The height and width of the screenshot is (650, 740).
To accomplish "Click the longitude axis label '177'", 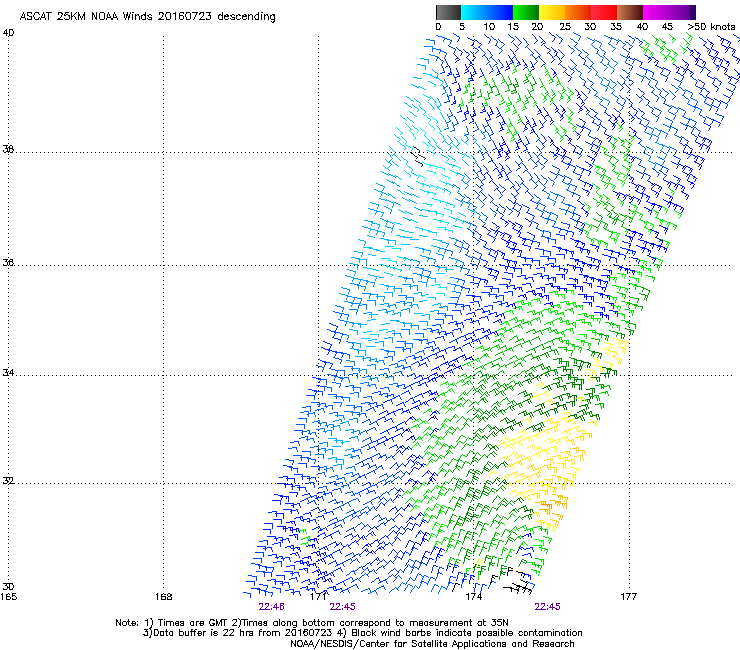I will 629,597.
